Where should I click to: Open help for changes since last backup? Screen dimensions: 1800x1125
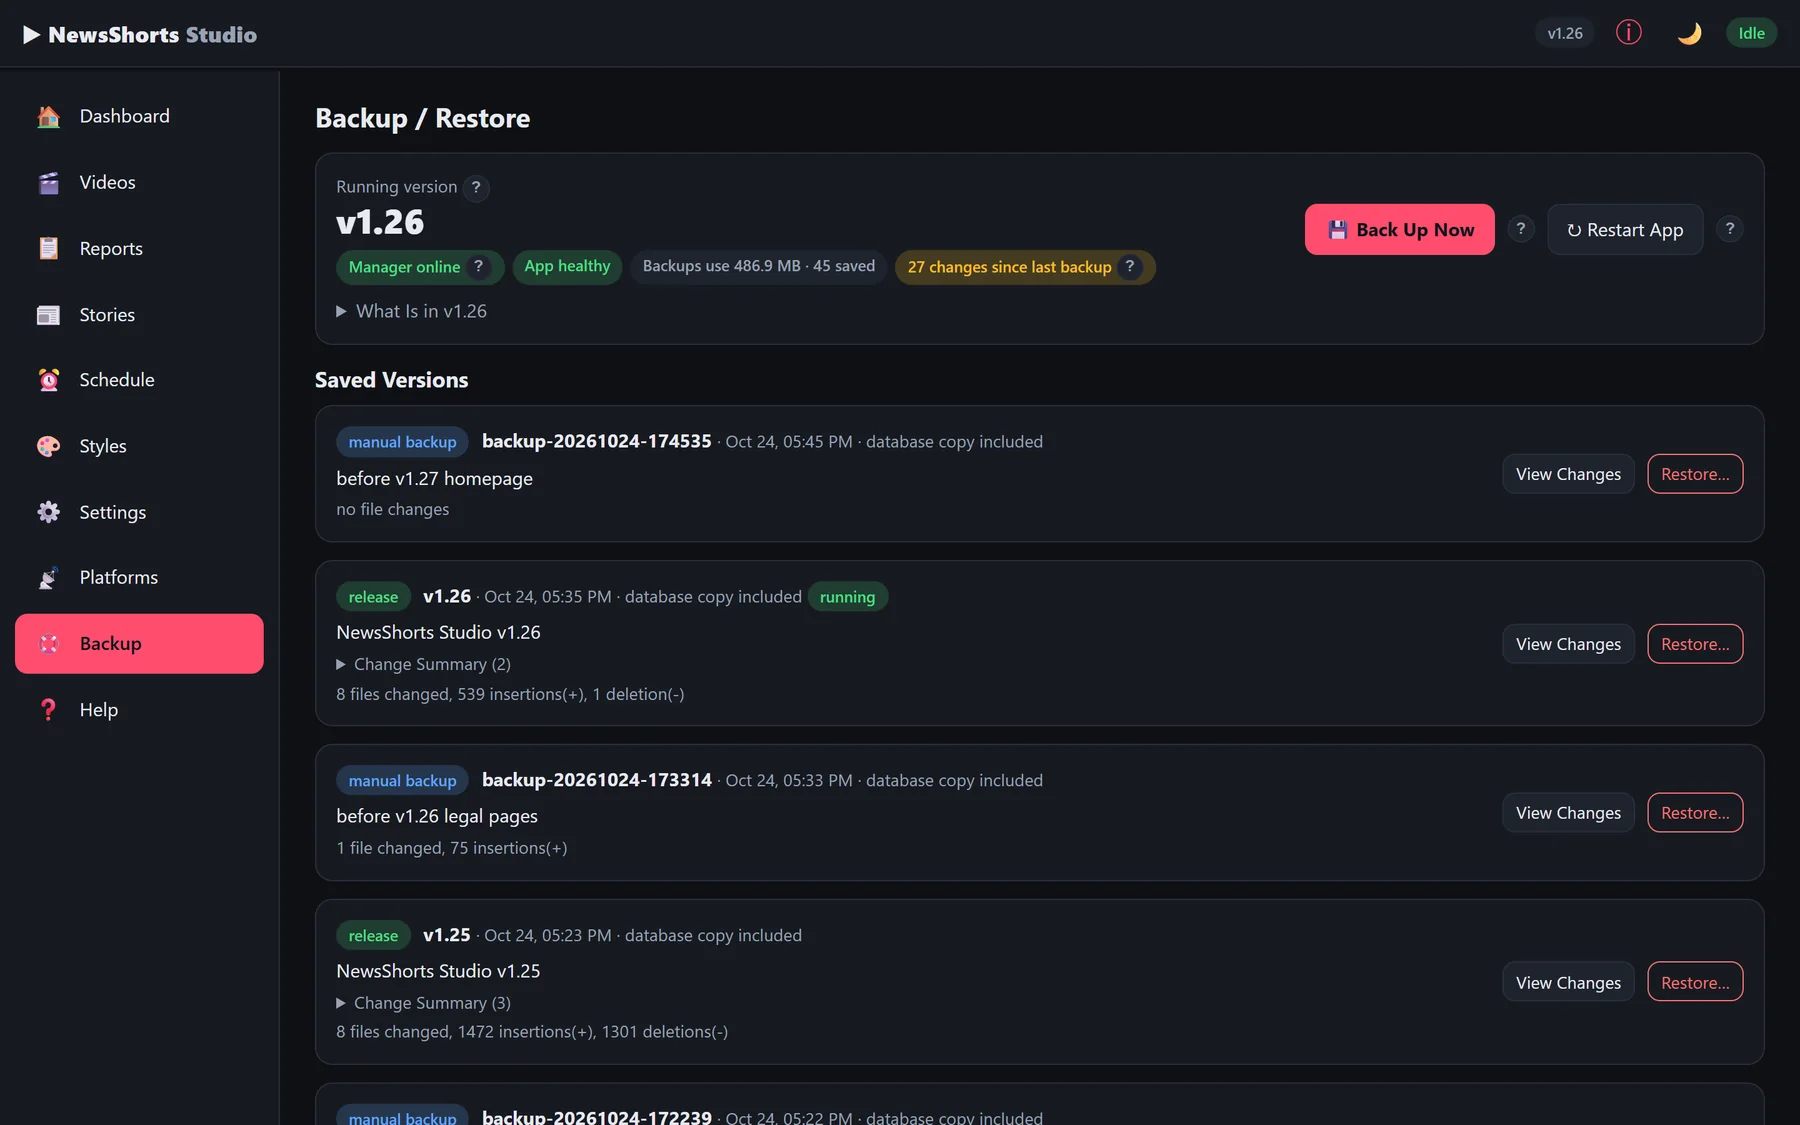[1130, 266]
